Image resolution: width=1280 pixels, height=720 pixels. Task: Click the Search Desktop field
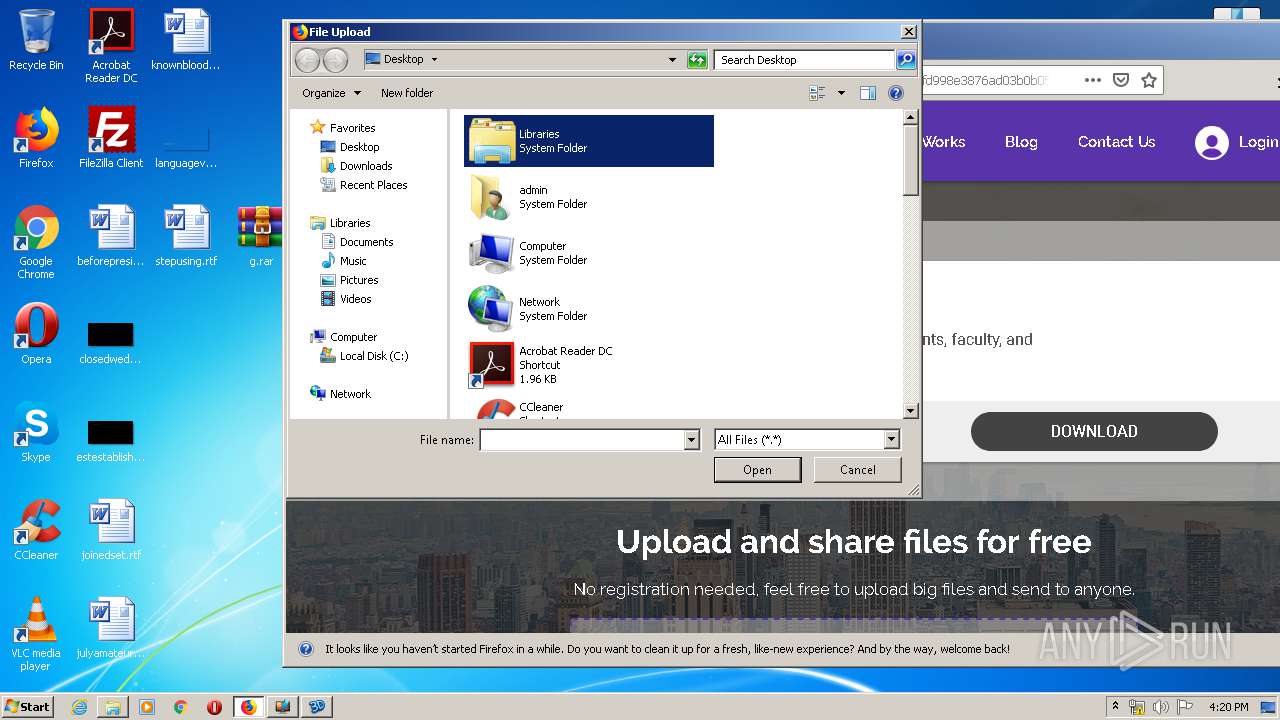pos(805,60)
